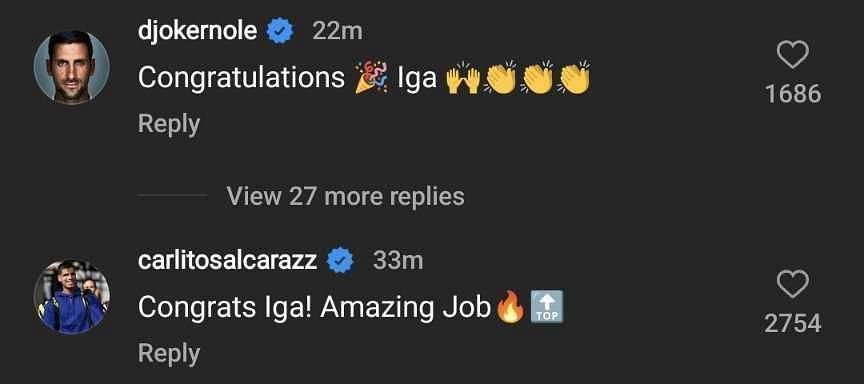The width and height of the screenshot is (864, 384).
Task: Click the TOP arrow emoji in Alcaraz's comment
Action: [x=547, y=306]
